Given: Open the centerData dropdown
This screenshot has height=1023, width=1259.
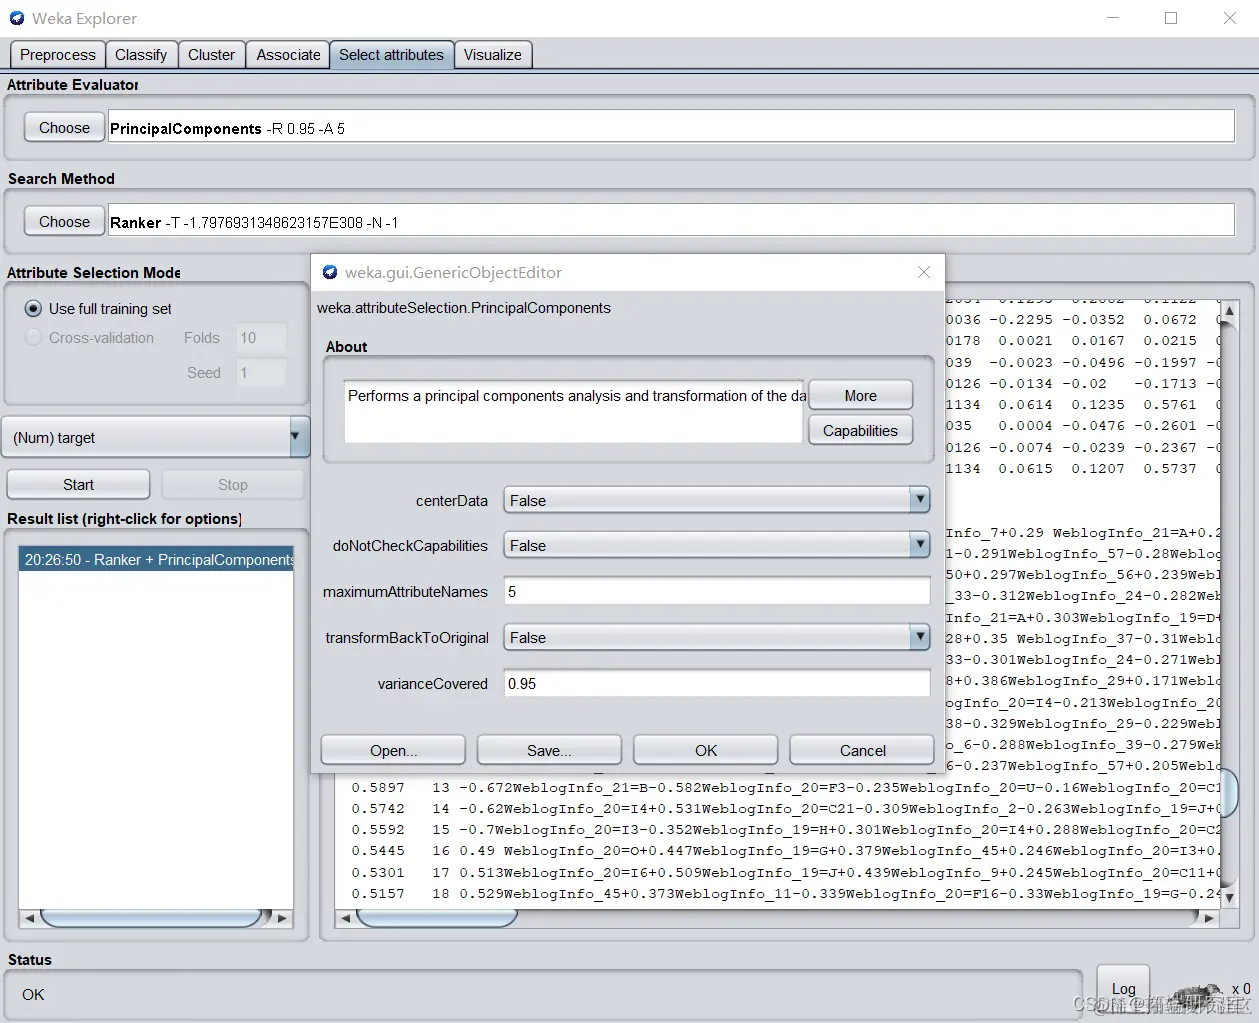Looking at the screenshot, I should point(717,500).
